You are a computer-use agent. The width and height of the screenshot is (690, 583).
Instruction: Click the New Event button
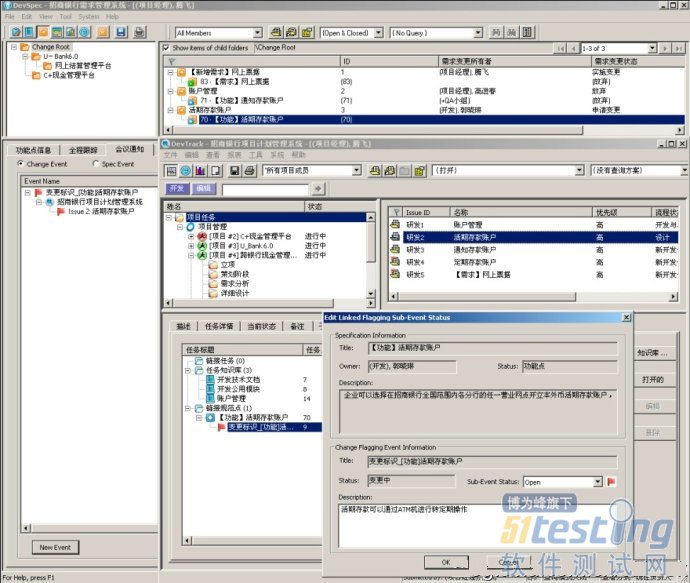[x=55, y=547]
